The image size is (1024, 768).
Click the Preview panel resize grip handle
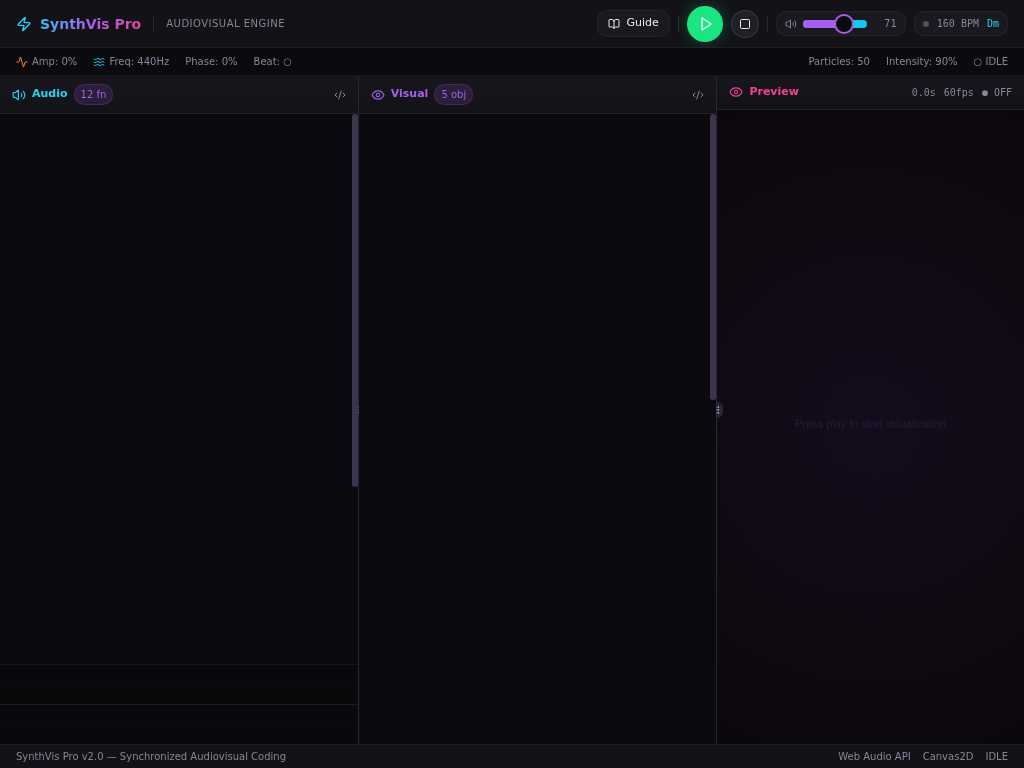click(718, 409)
